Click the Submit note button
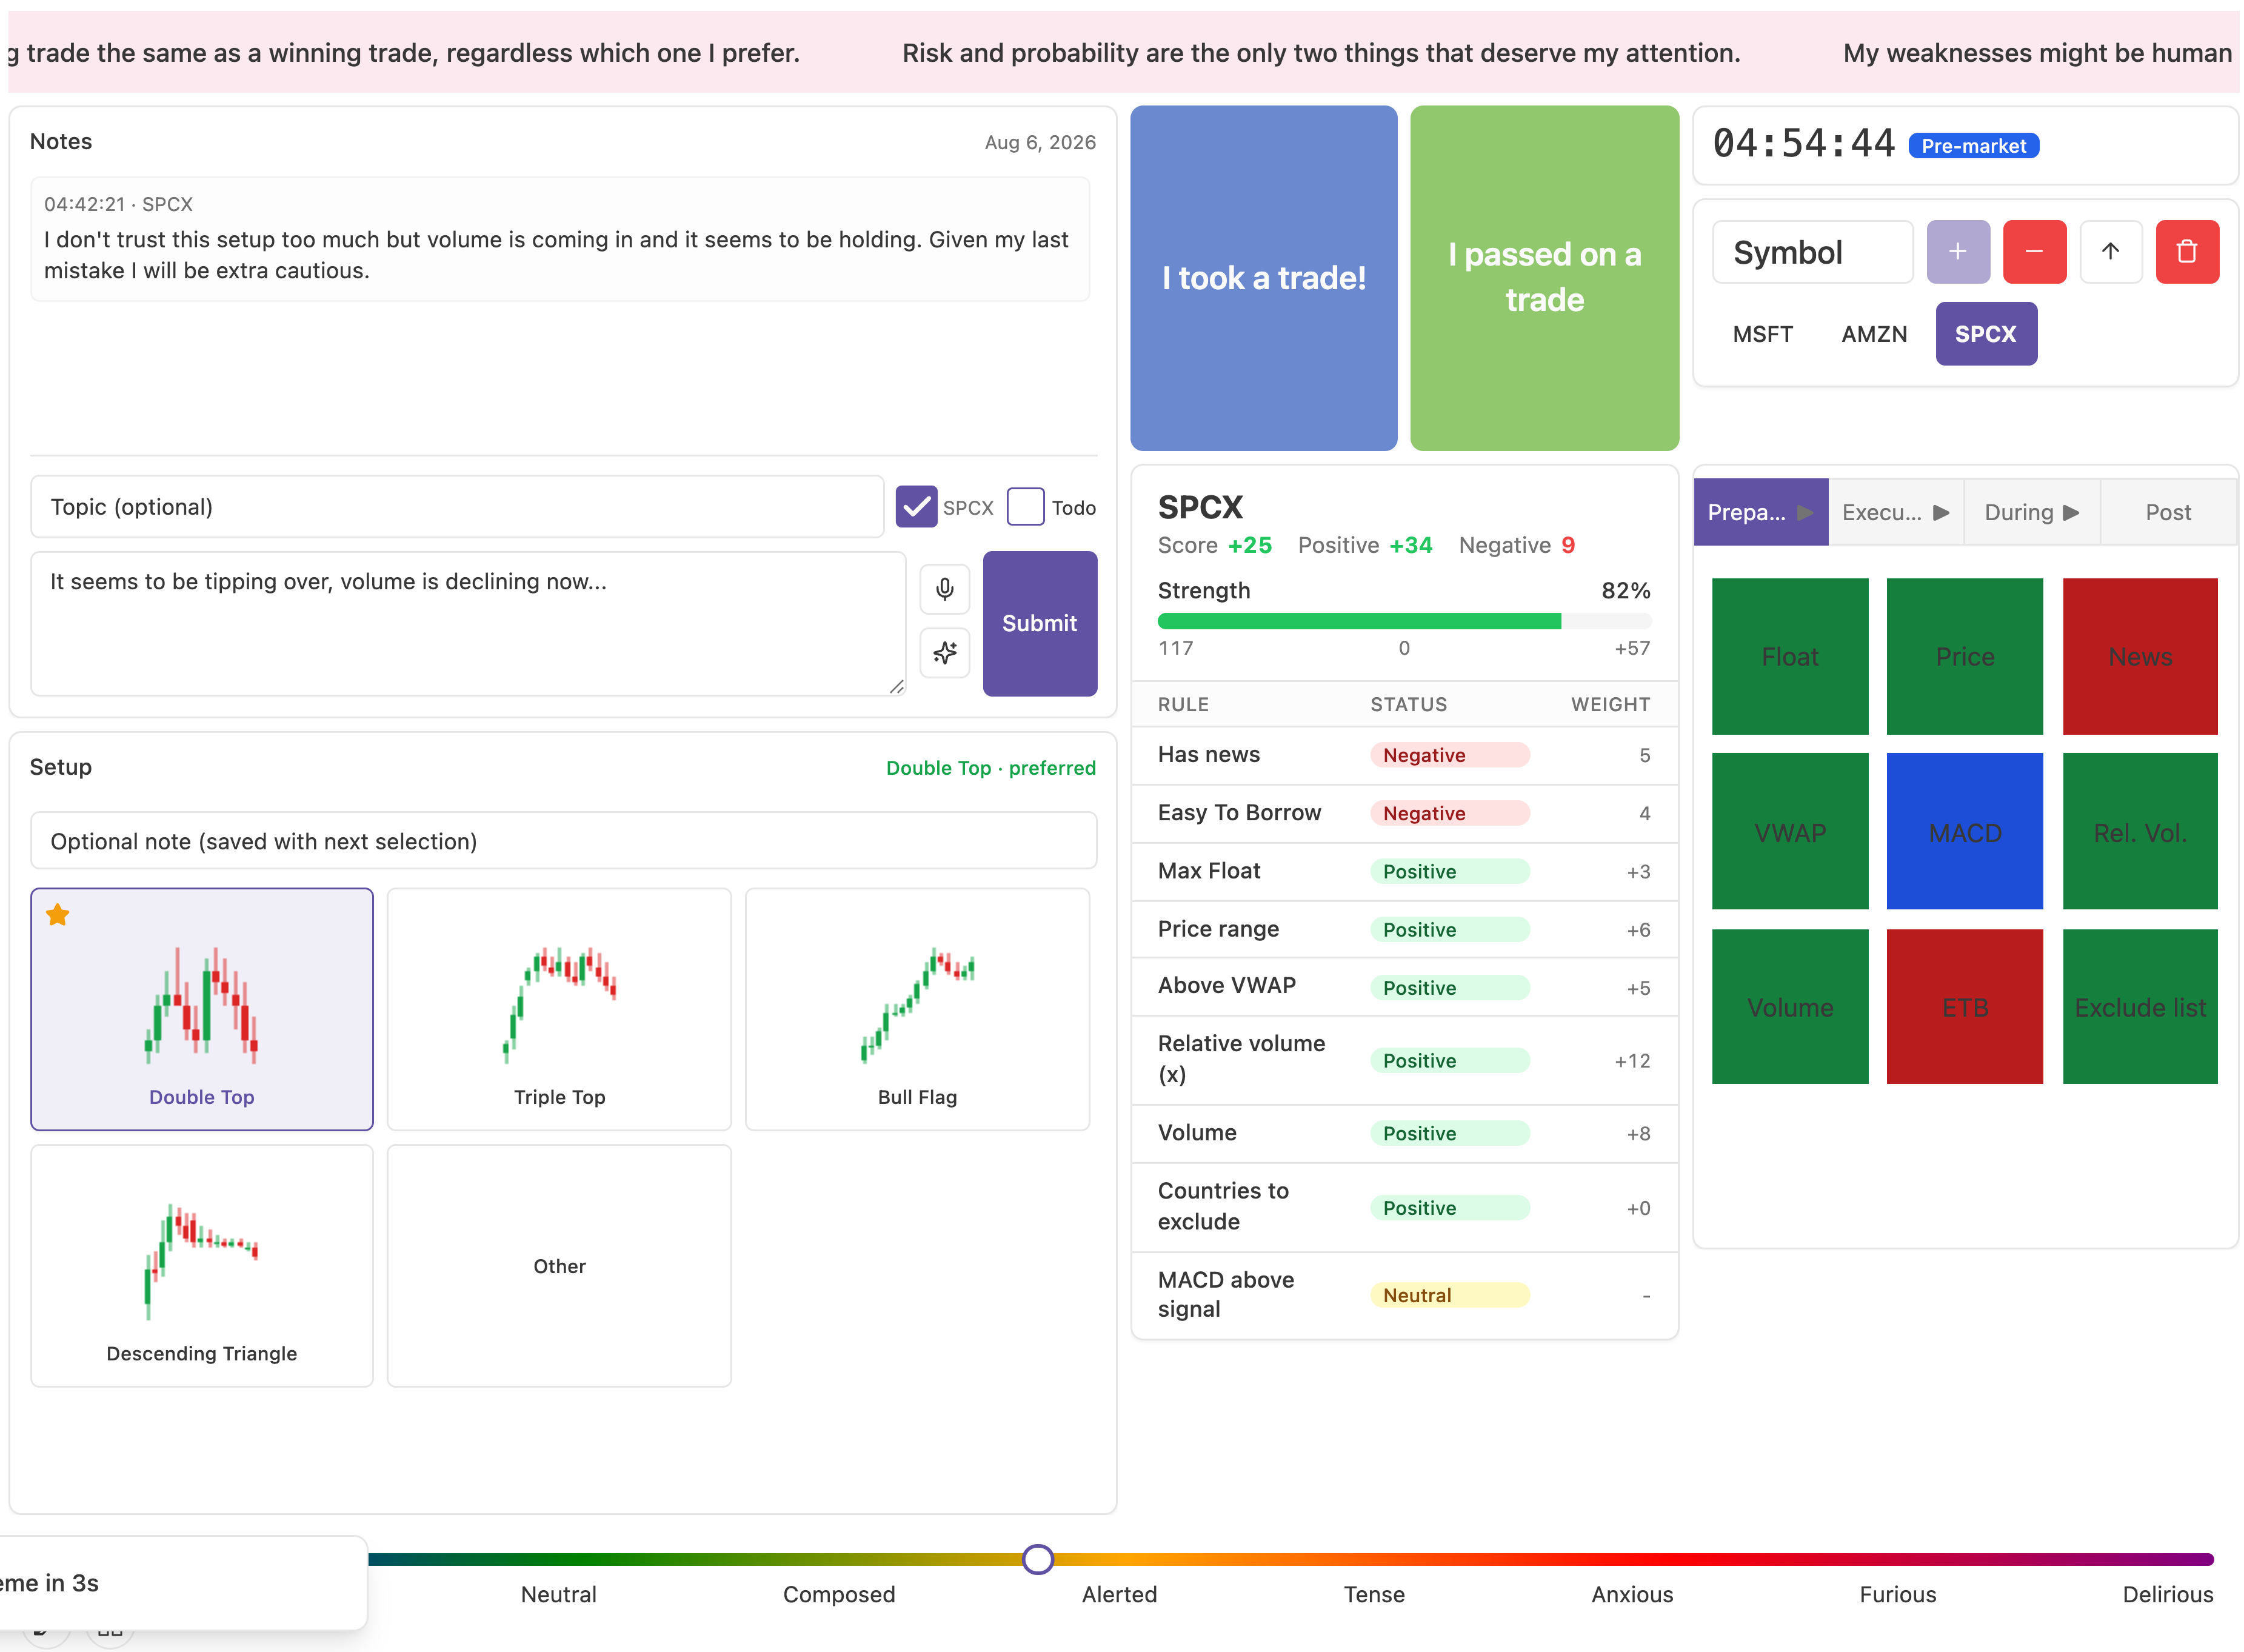Screen dimensions: 2244x1652 click(1039, 623)
